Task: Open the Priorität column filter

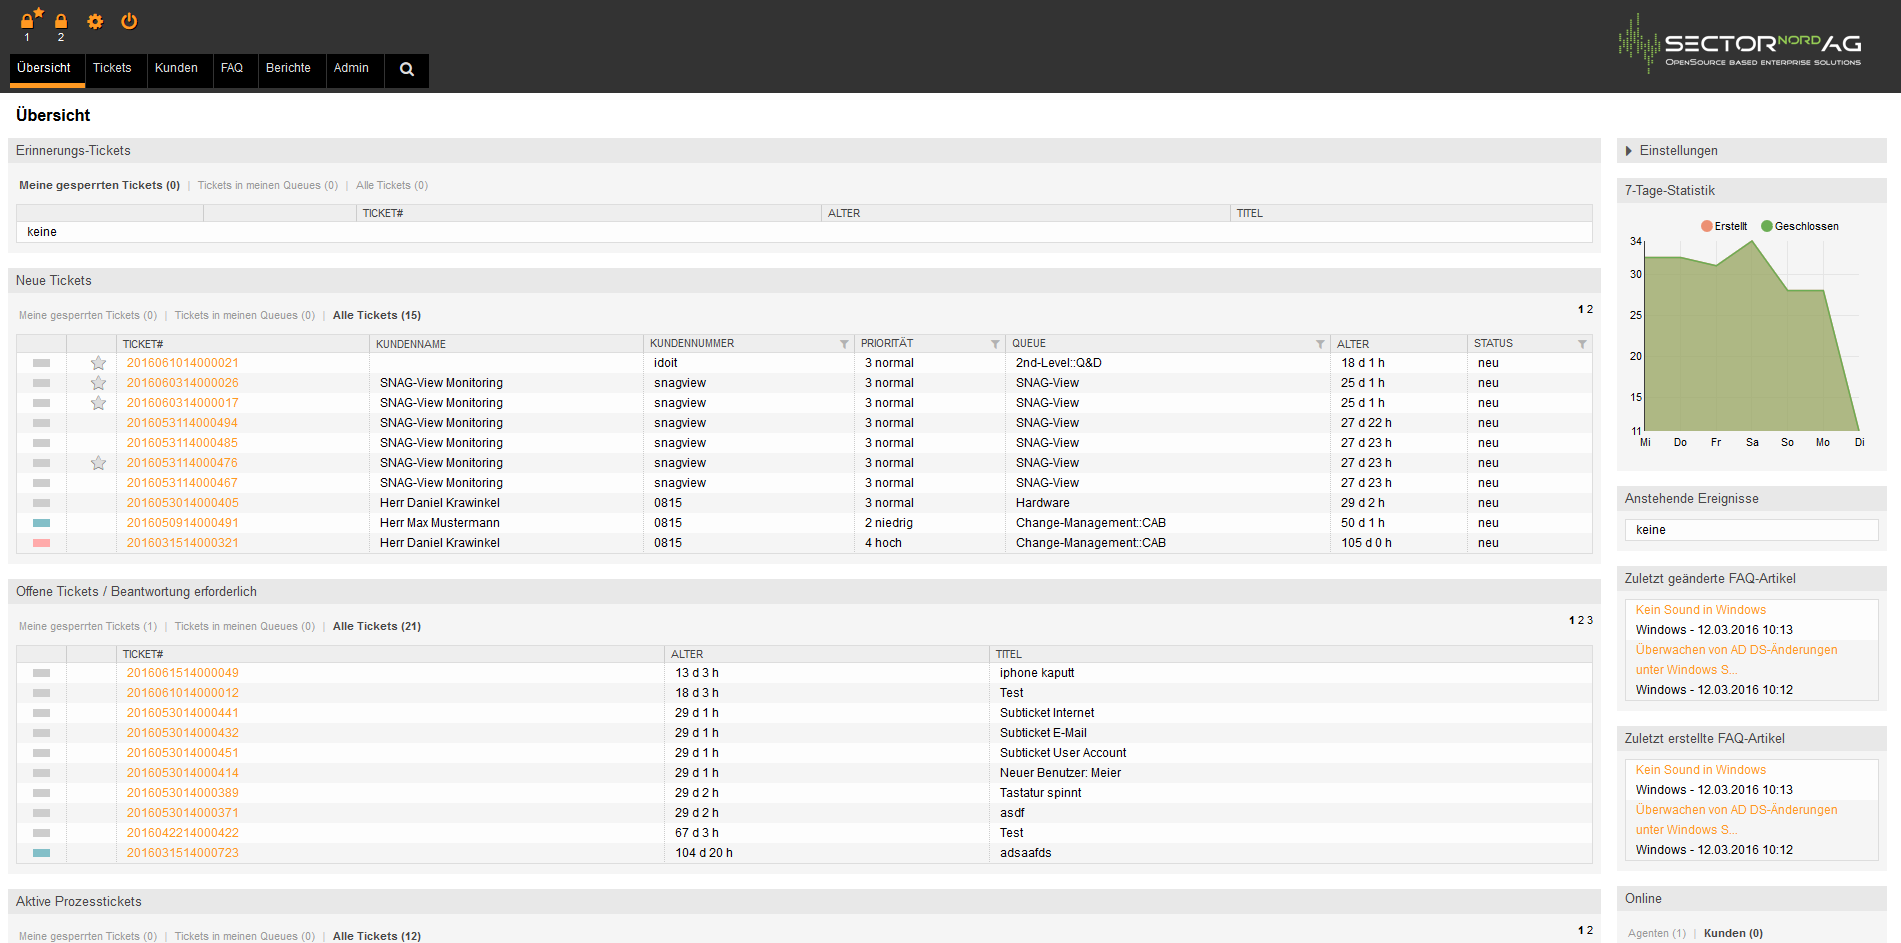Action: [995, 344]
